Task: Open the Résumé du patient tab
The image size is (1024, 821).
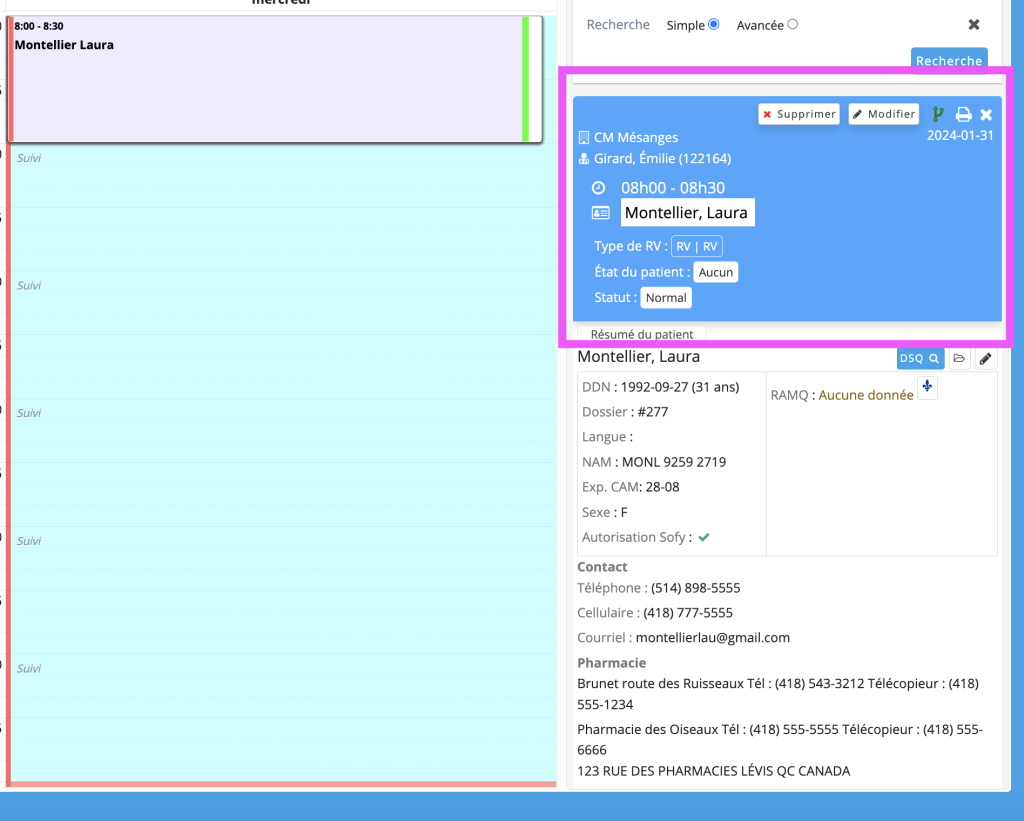Action: (642, 335)
